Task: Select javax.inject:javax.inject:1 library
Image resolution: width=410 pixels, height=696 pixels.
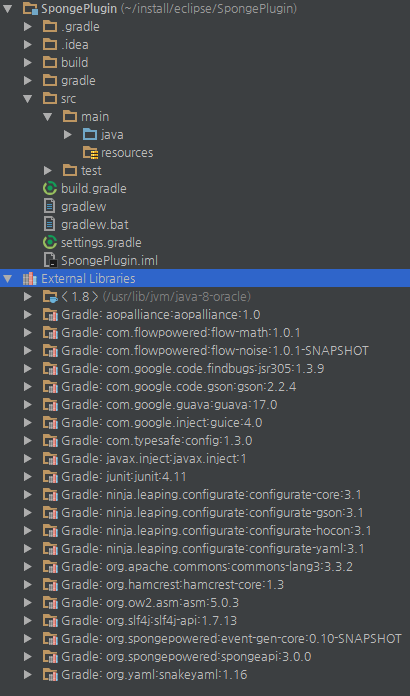Action: pos(205,459)
